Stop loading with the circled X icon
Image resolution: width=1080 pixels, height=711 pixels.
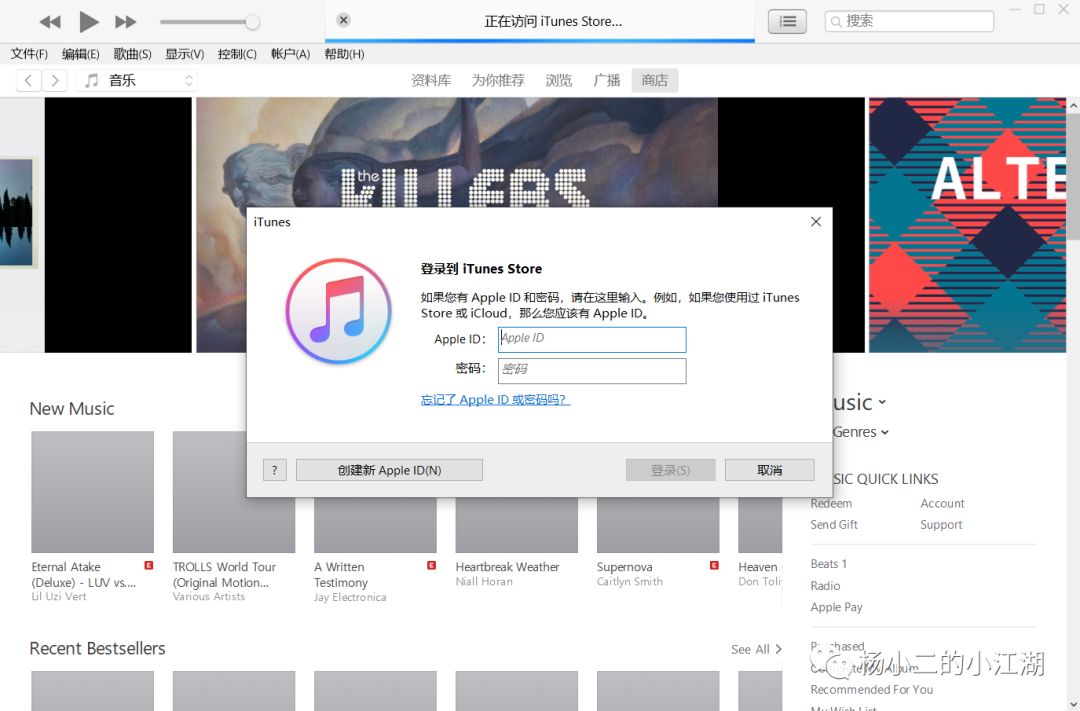click(343, 20)
